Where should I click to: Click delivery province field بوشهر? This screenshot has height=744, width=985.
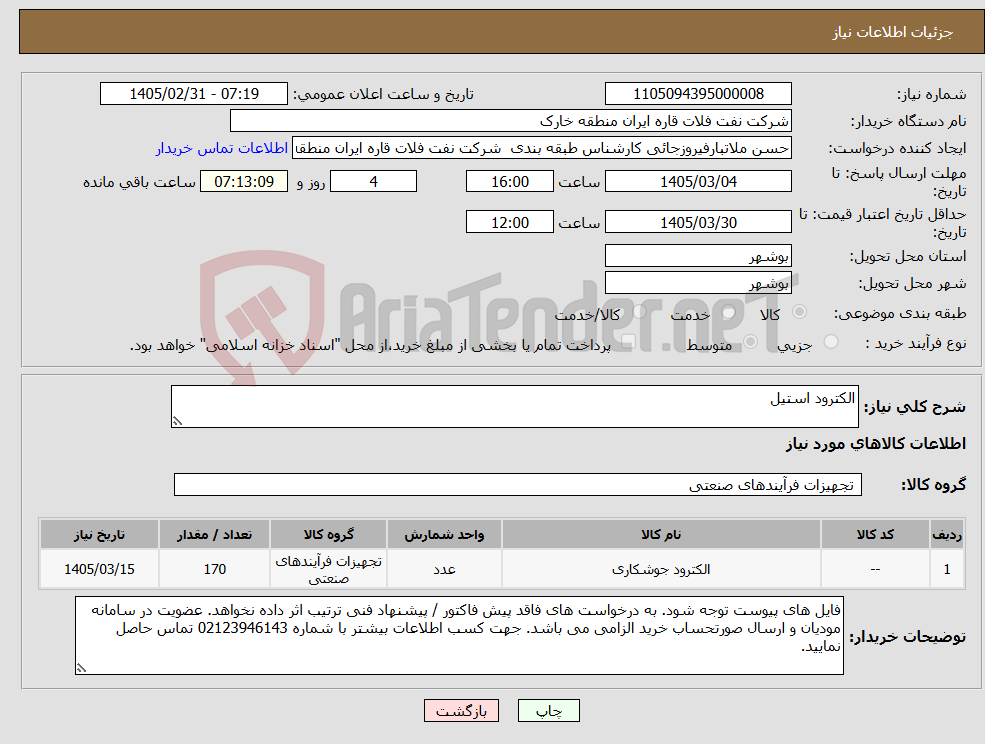pos(698,256)
